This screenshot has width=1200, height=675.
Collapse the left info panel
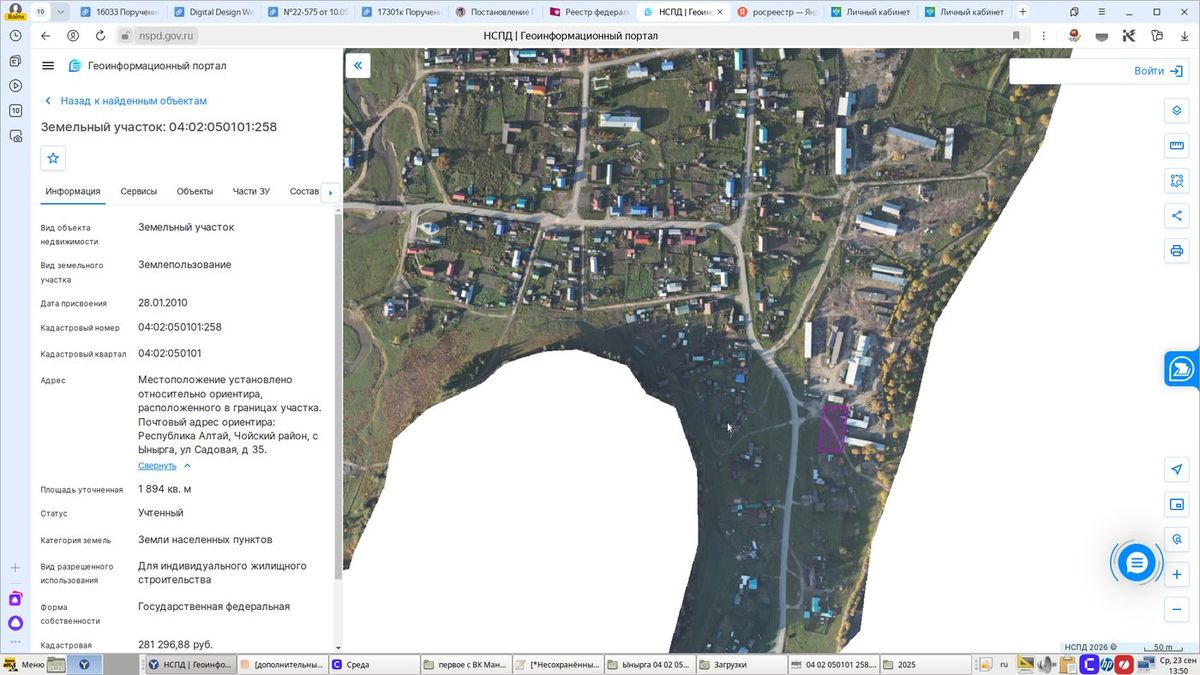click(x=358, y=66)
